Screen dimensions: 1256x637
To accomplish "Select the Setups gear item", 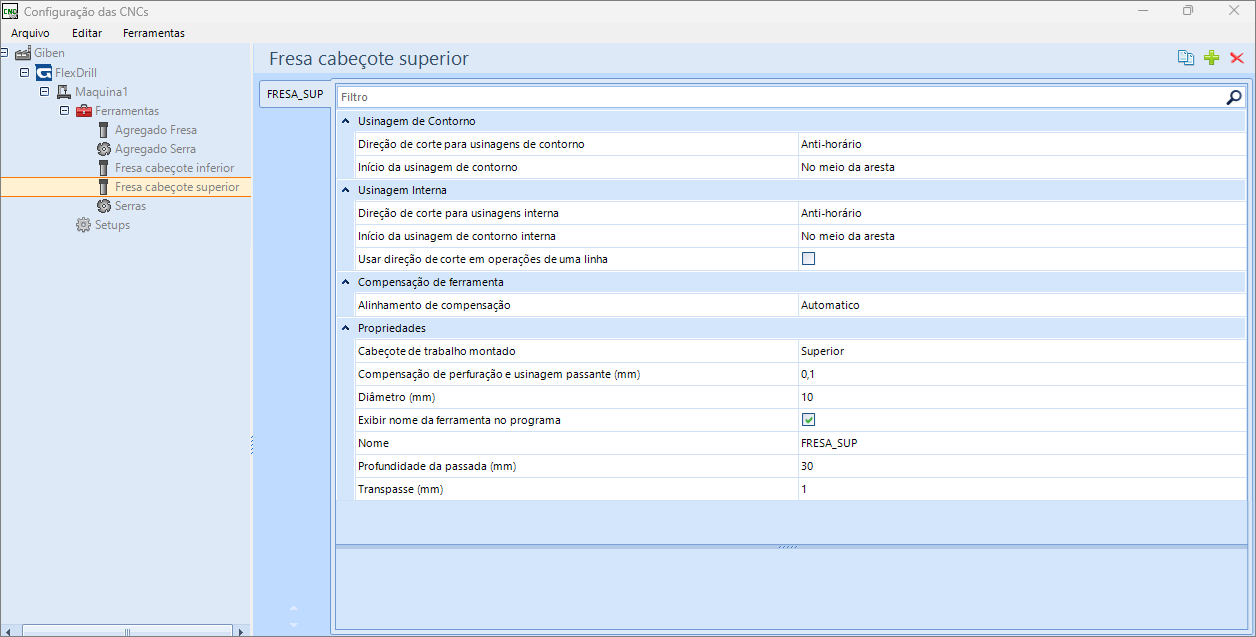I will click(x=112, y=225).
